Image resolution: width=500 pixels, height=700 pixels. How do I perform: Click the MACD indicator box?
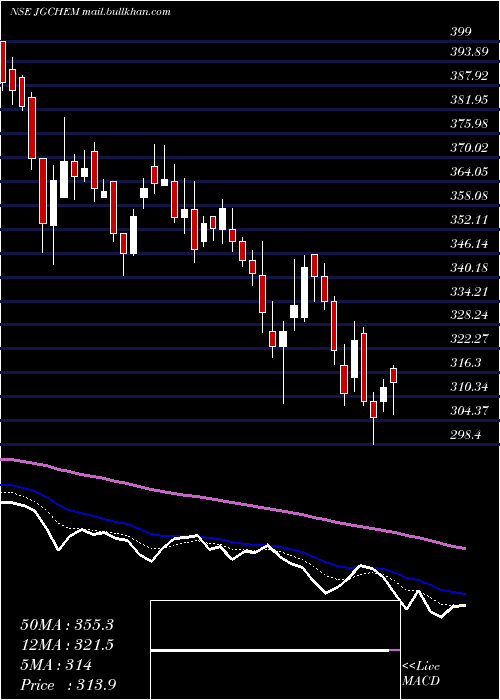pyautogui.click(x=275, y=650)
